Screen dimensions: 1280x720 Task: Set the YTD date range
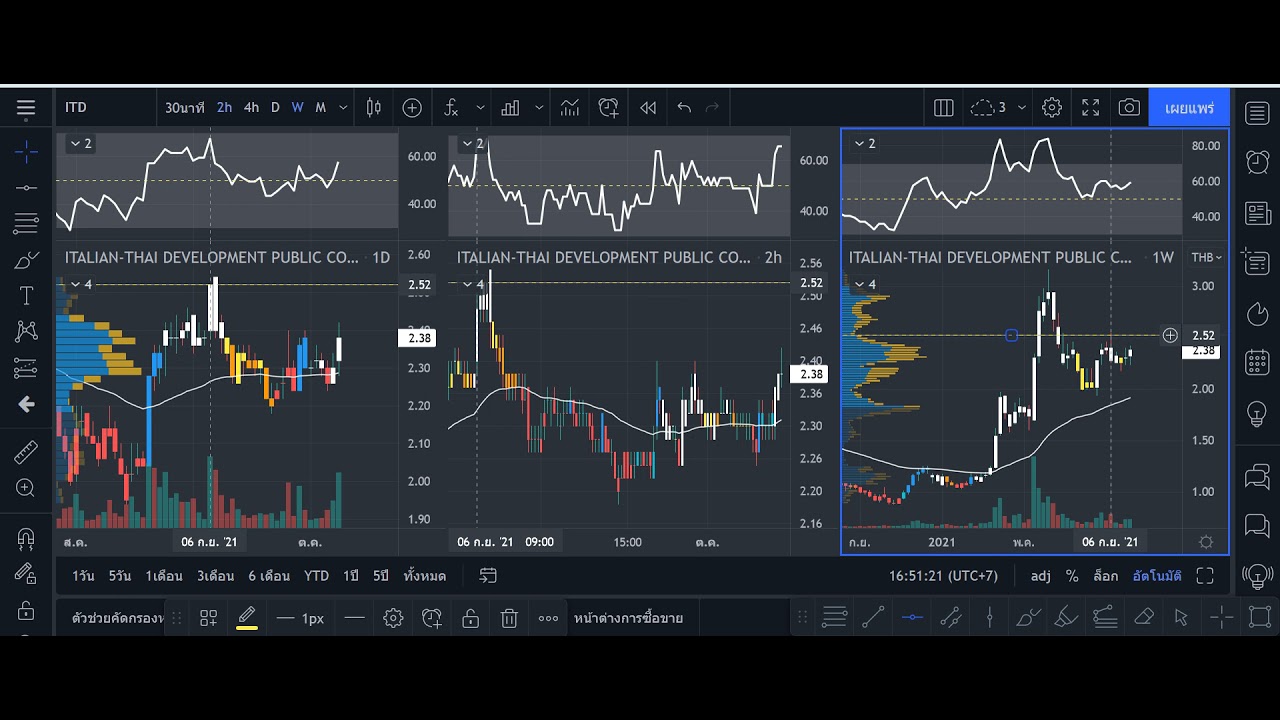coord(317,576)
